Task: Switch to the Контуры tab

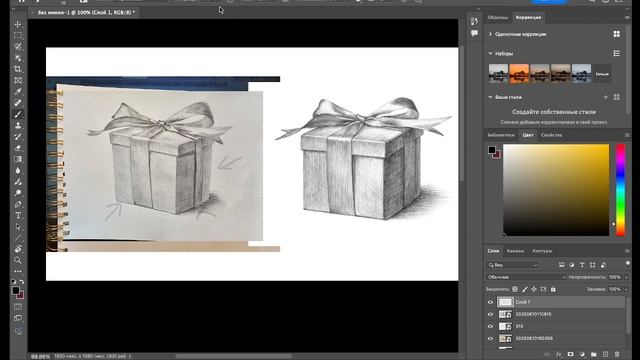Action: [x=542, y=251]
